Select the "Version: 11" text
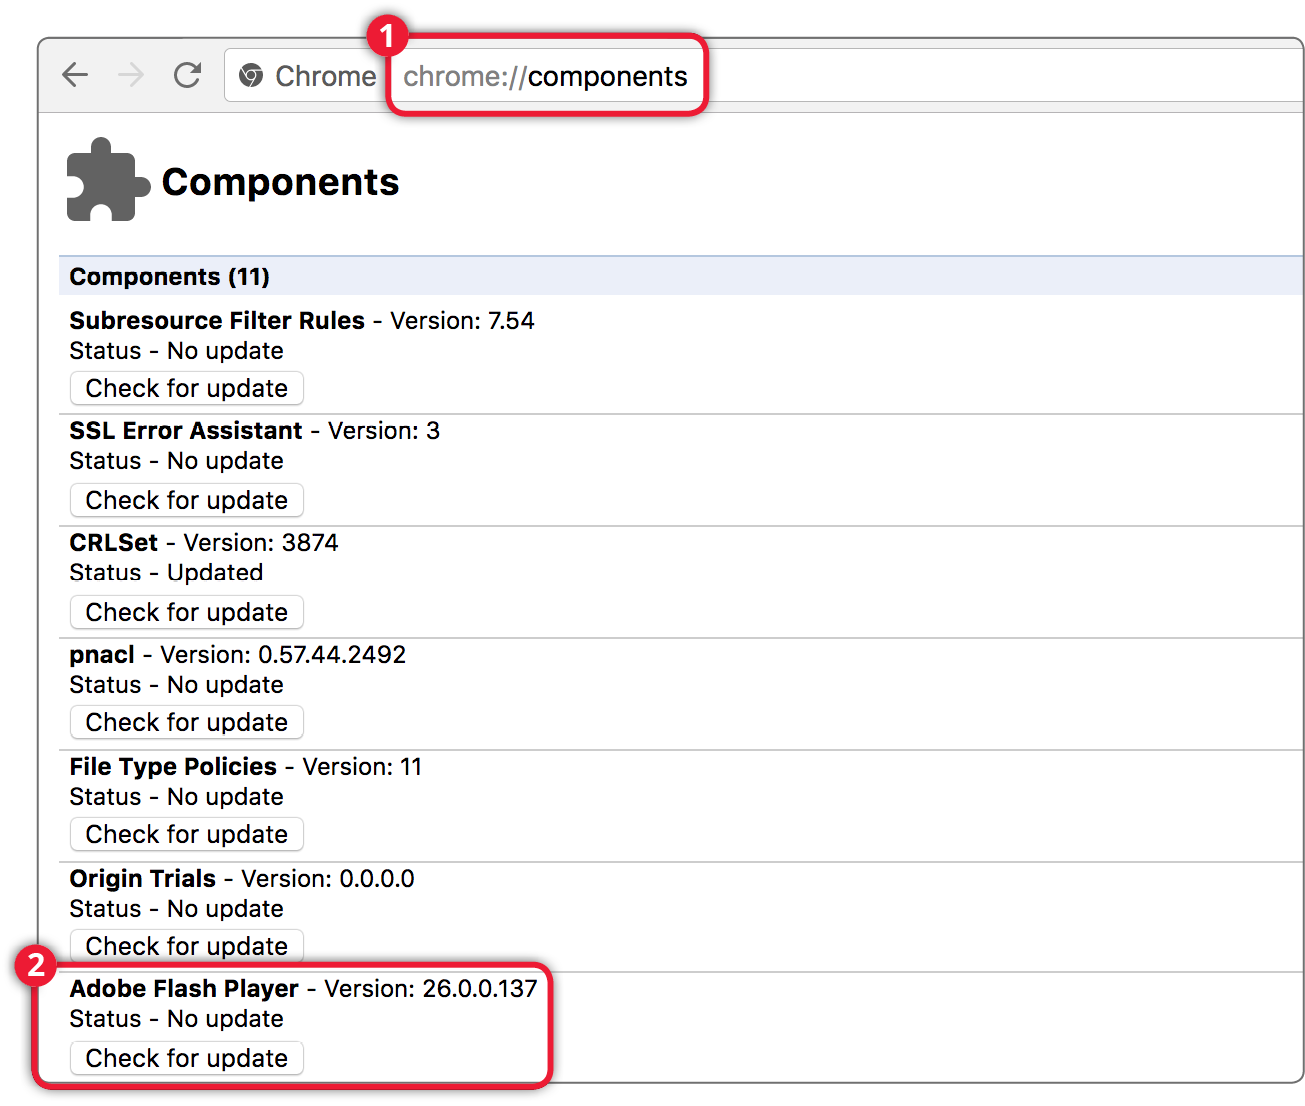Image resolution: width=1305 pixels, height=1106 pixels. click(362, 767)
